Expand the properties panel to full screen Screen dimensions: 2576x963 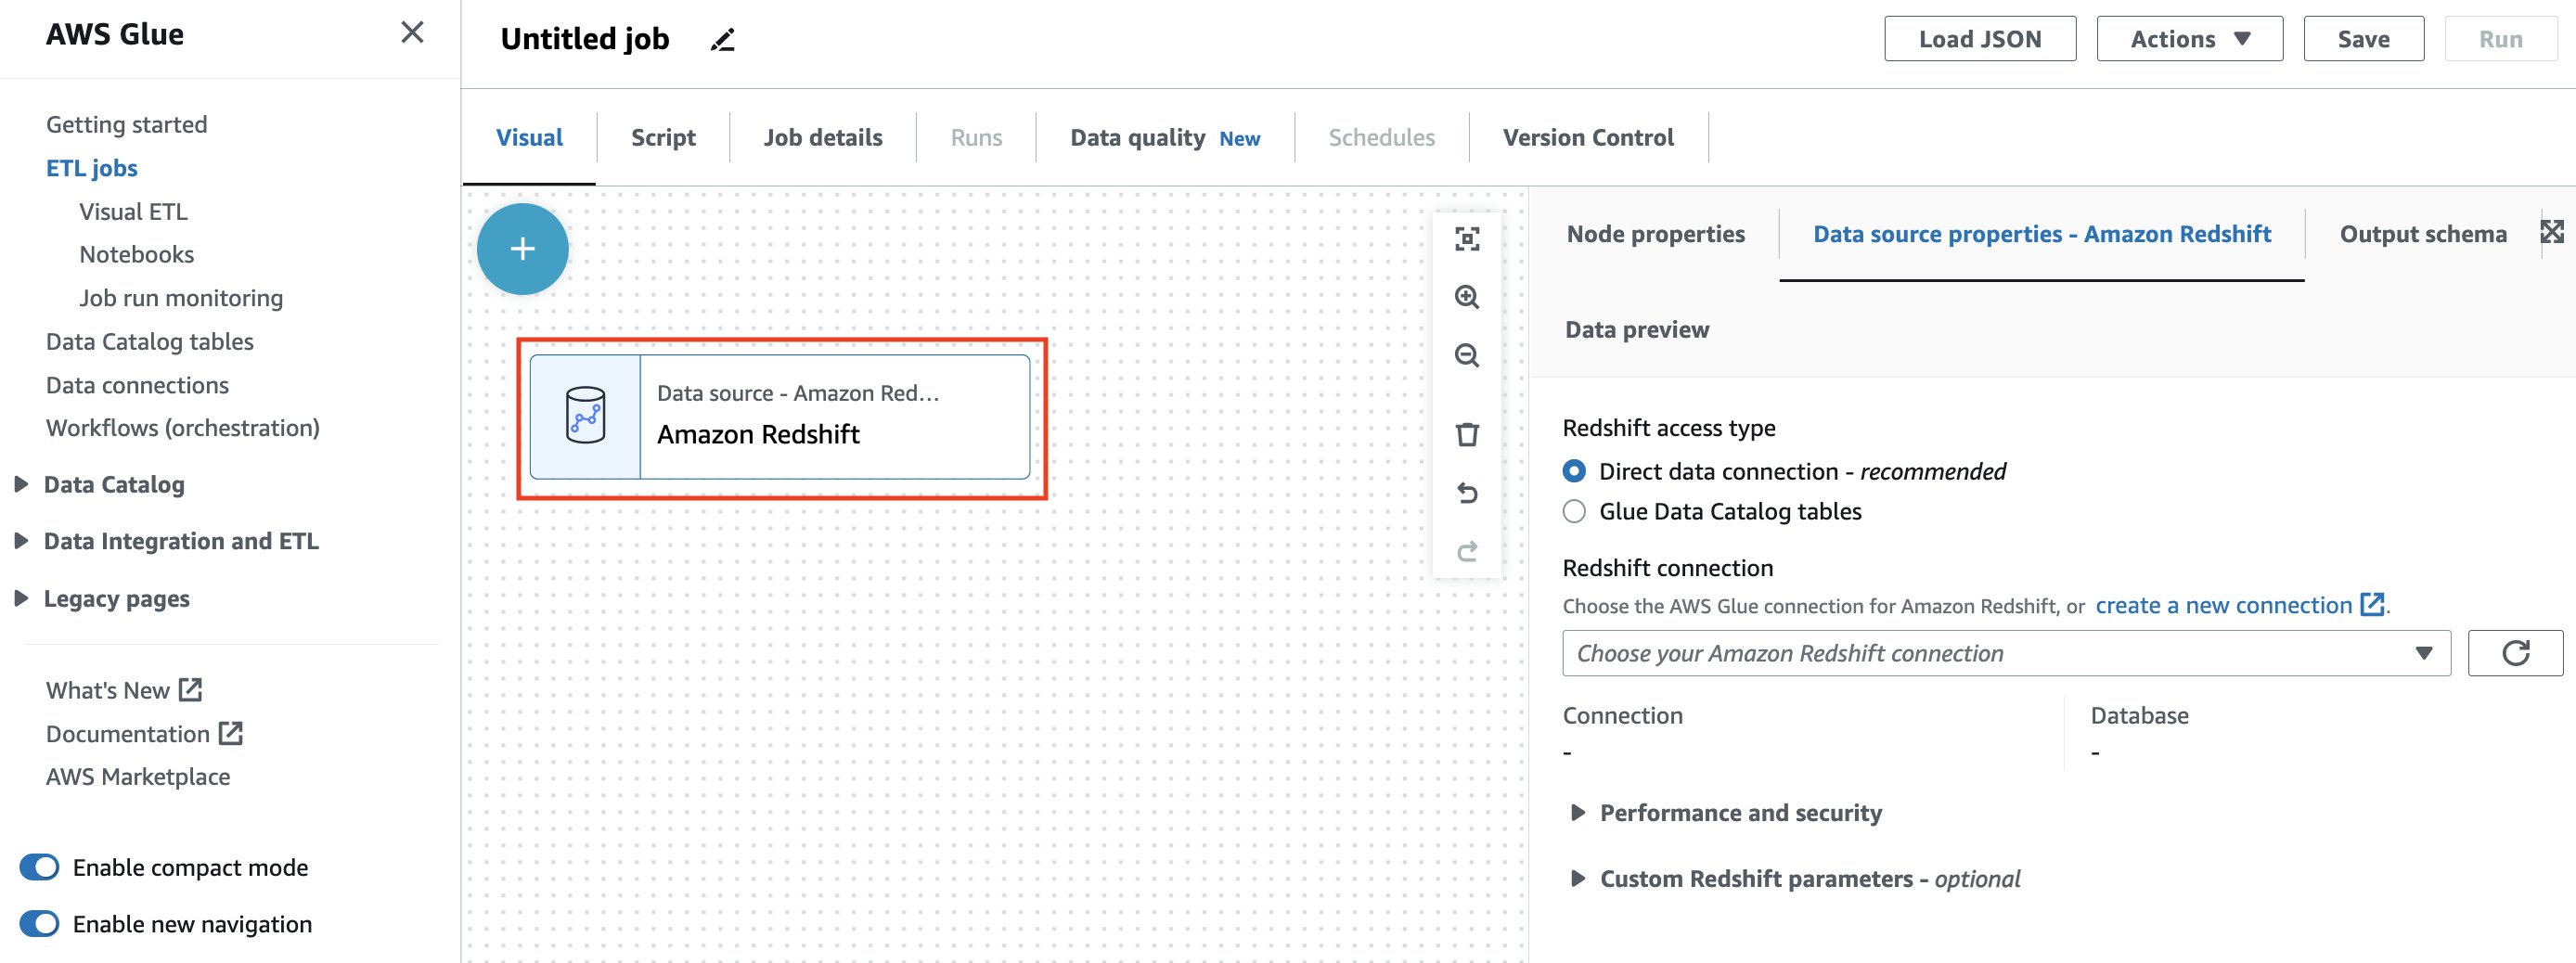2552,233
